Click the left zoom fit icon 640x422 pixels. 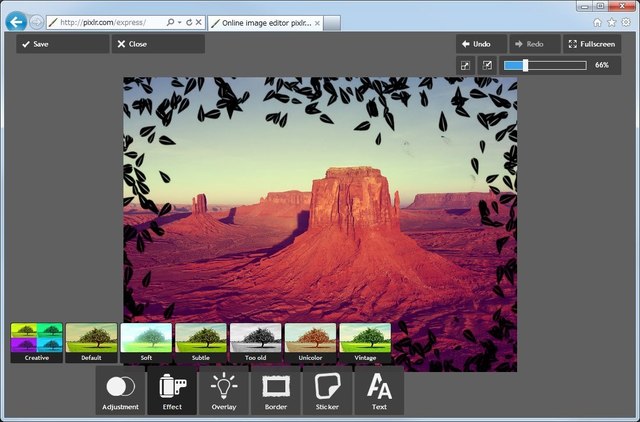coord(465,65)
